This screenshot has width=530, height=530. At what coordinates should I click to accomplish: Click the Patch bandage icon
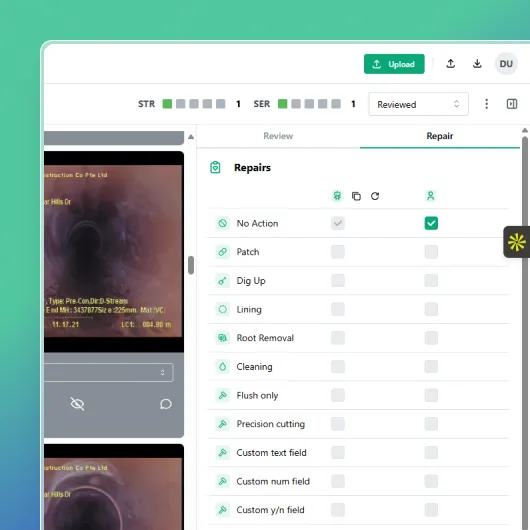(x=222, y=252)
